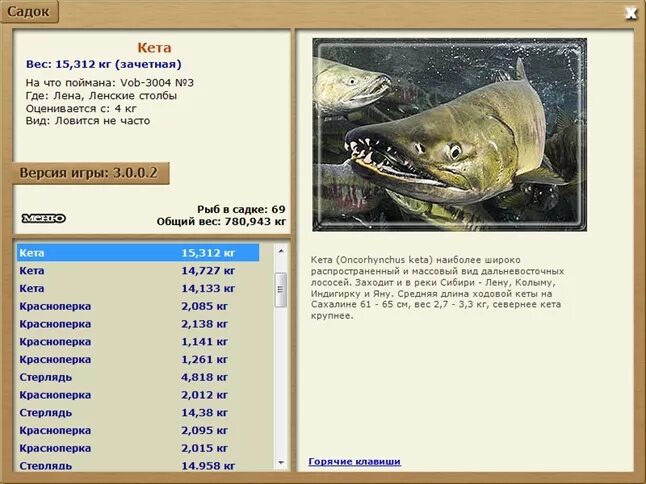Click the Общий вес: 780,943 кг total
The width and height of the screenshot is (646, 484).
click(221, 222)
